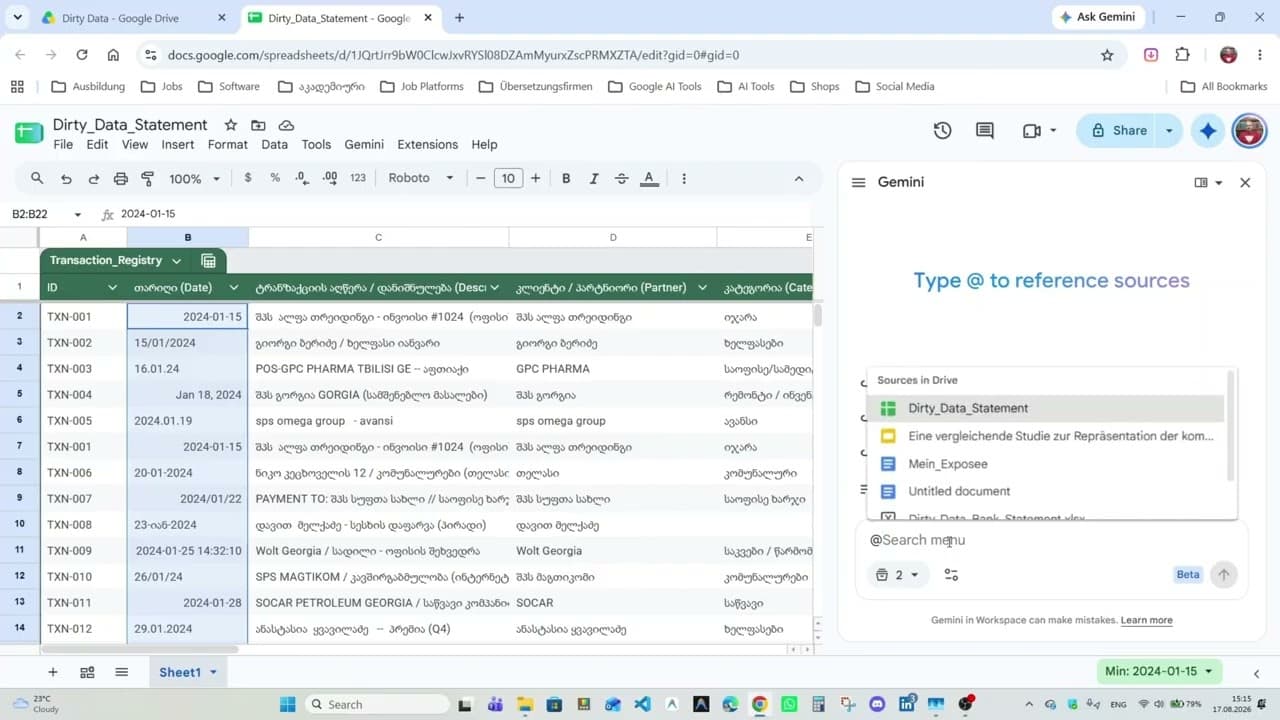Expand the Name box dropdown
This screenshot has width=1280, height=720.
tap(77, 214)
